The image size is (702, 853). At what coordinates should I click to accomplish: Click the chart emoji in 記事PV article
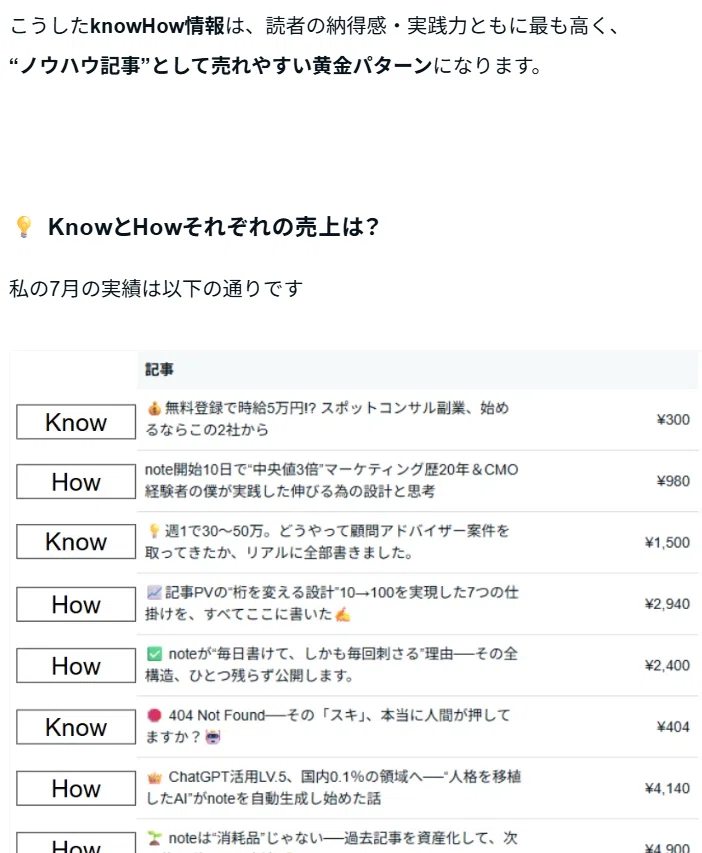154,592
